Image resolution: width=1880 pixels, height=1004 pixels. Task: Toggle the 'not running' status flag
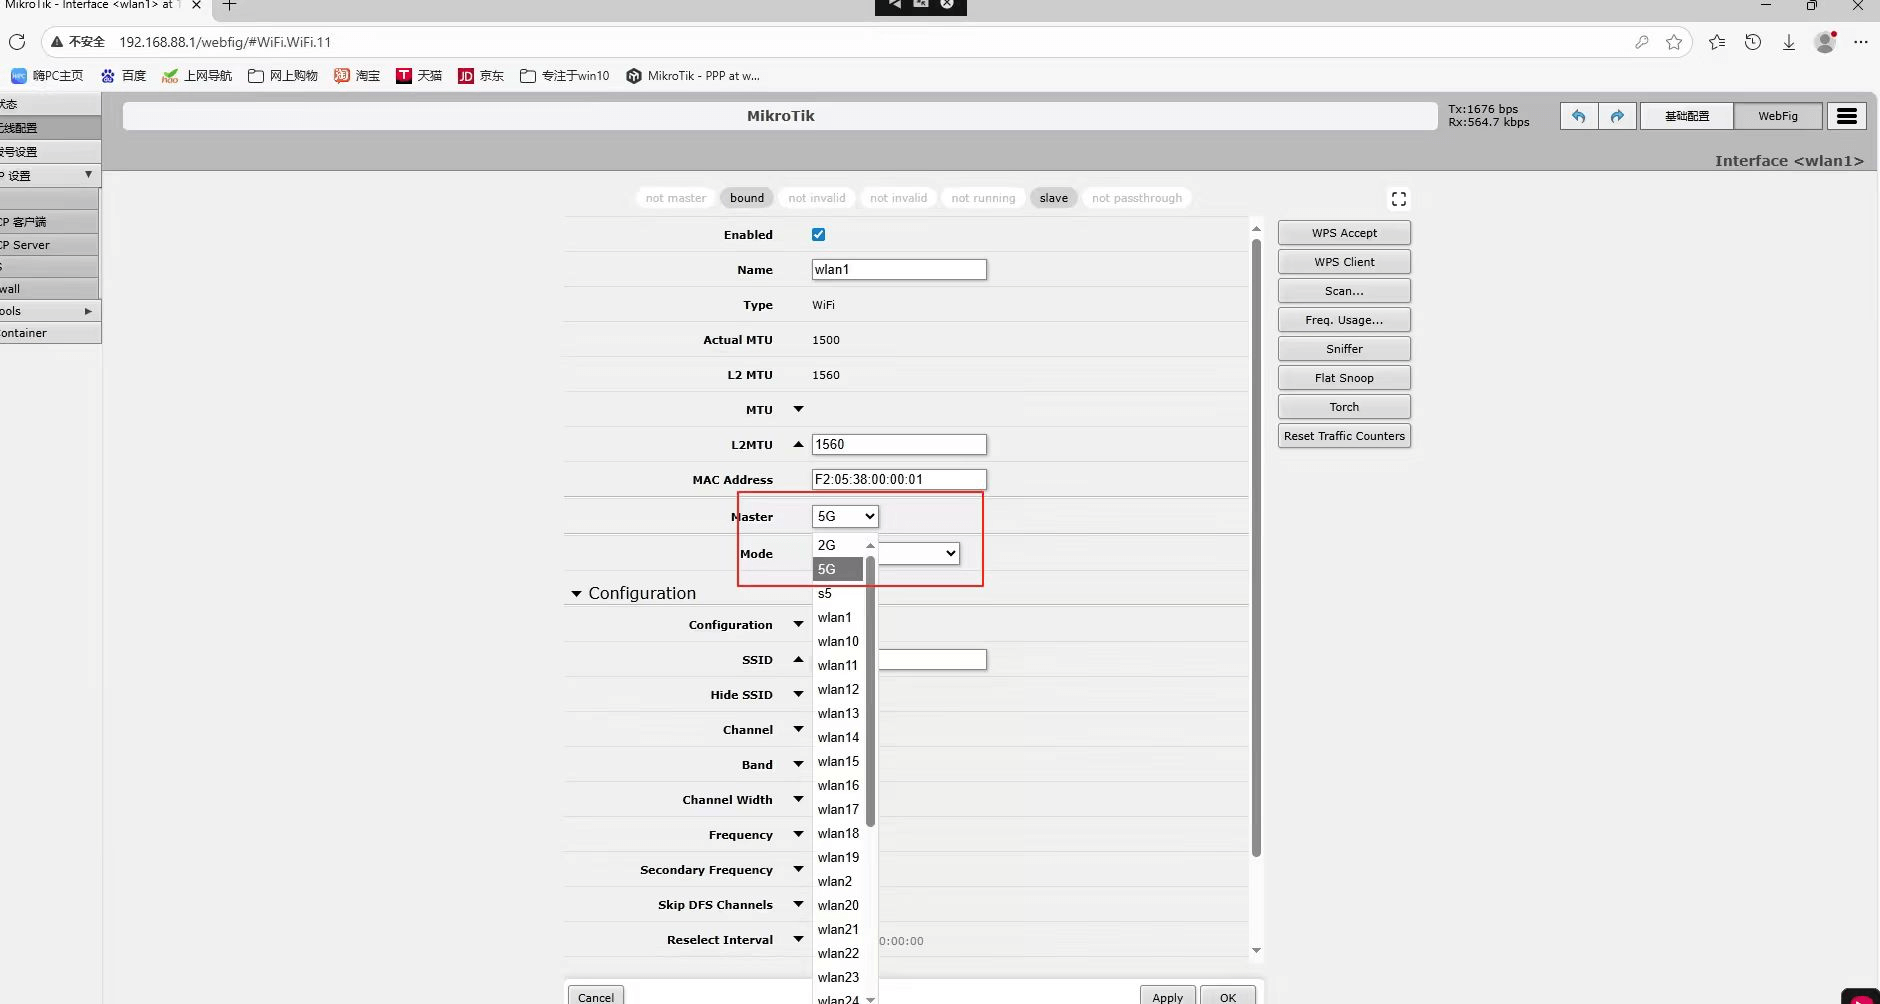[x=983, y=198]
